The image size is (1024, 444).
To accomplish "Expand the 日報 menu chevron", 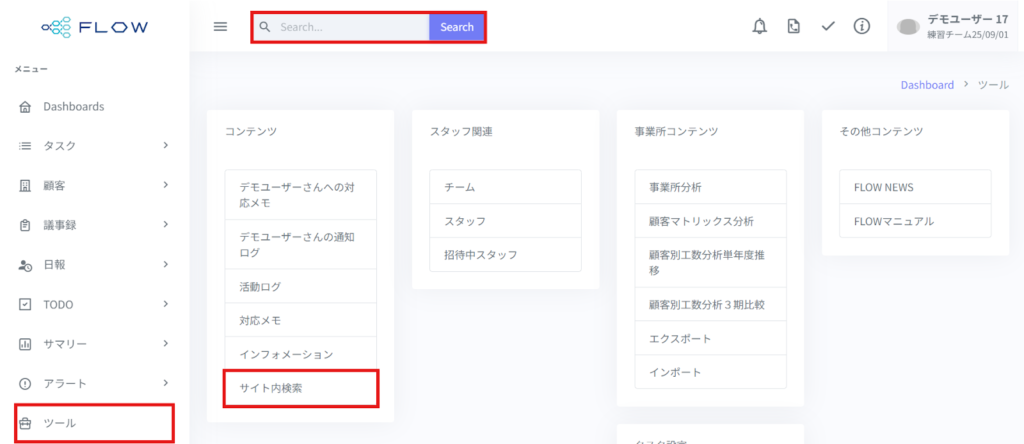I will tap(166, 265).
